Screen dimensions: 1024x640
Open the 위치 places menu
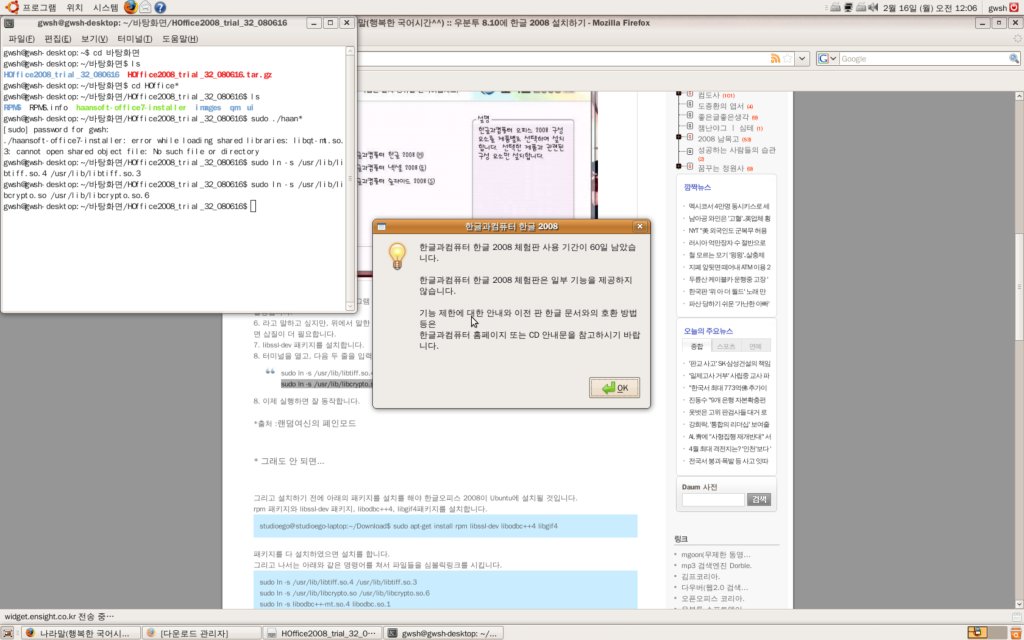pos(74,8)
